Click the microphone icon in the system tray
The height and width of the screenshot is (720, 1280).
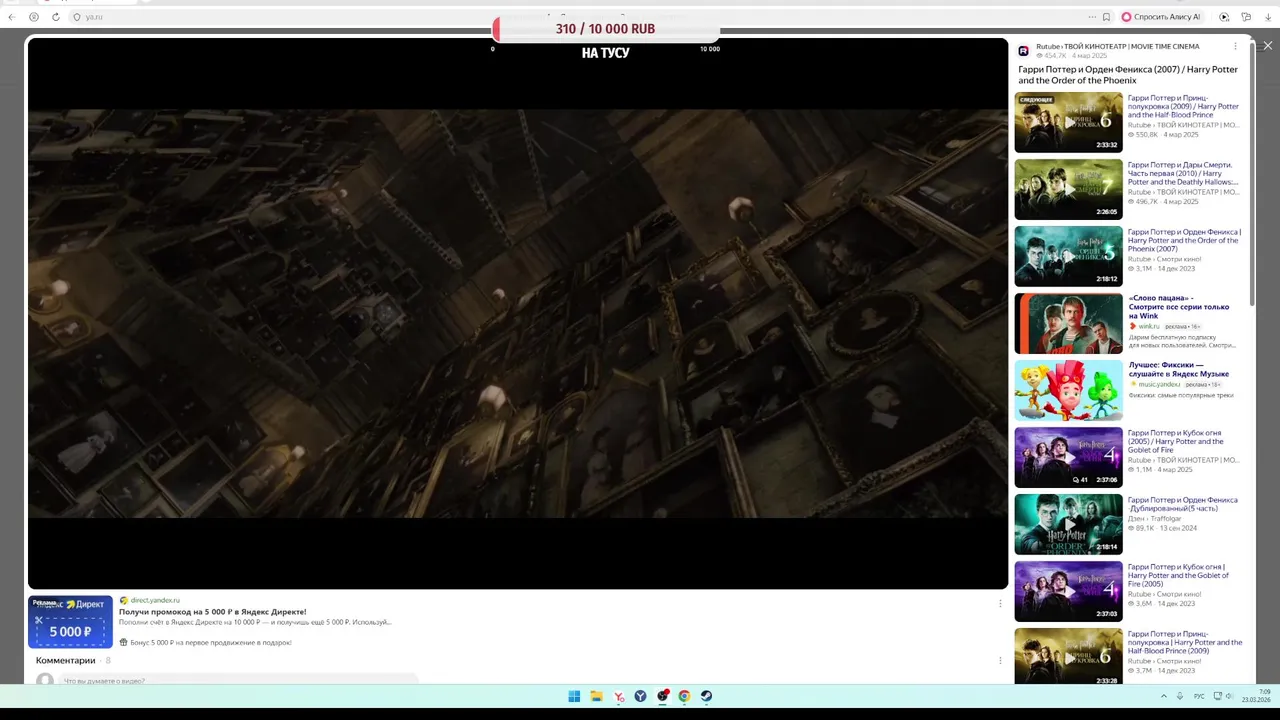click(x=1180, y=696)
